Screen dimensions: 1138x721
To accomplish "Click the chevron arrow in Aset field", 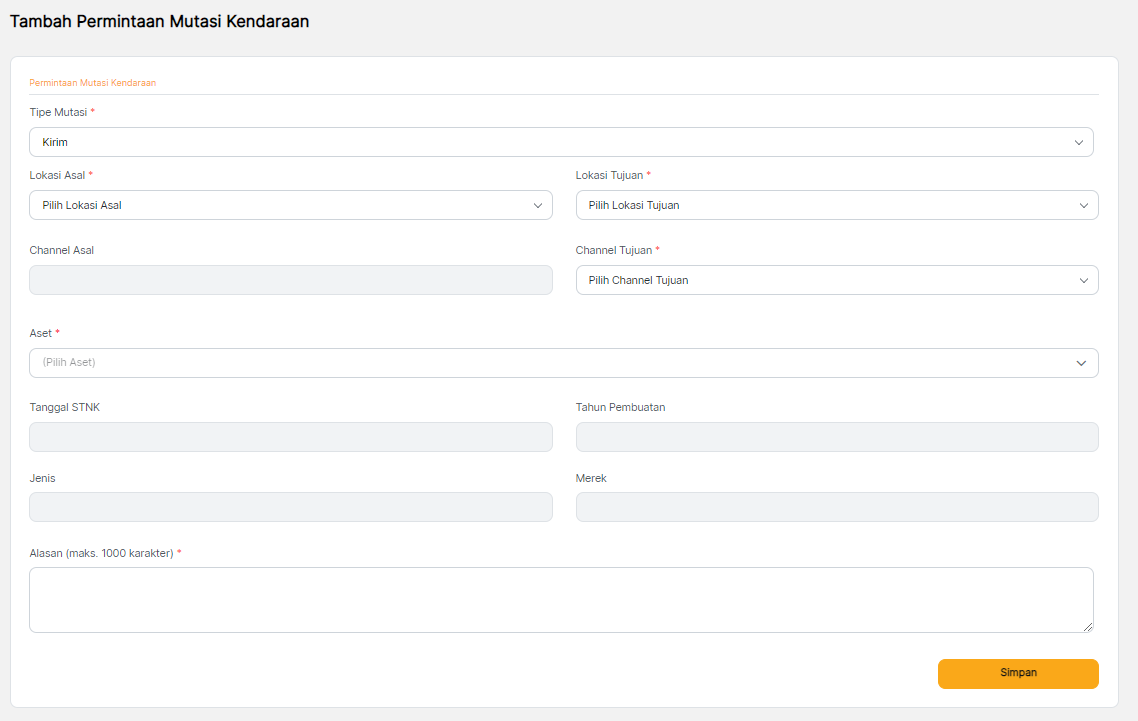I will 1080,363.
